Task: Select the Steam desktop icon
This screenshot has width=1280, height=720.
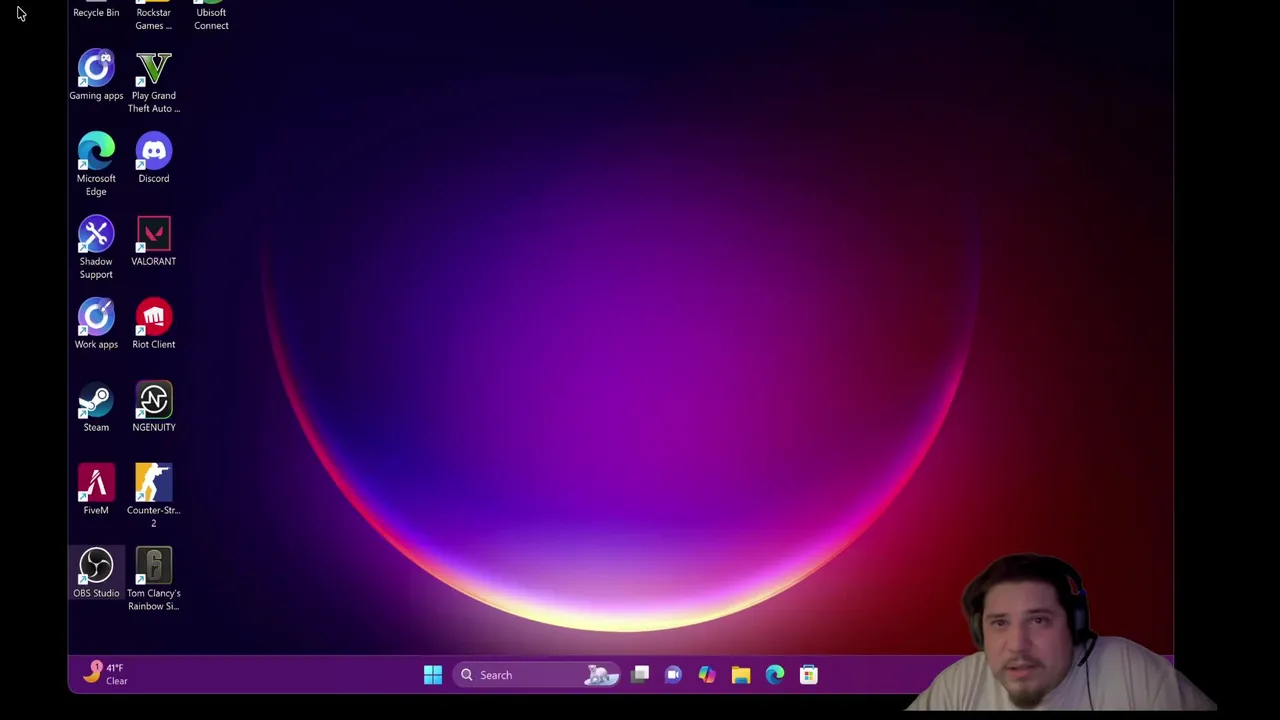Action: click(x=96, y=407)
